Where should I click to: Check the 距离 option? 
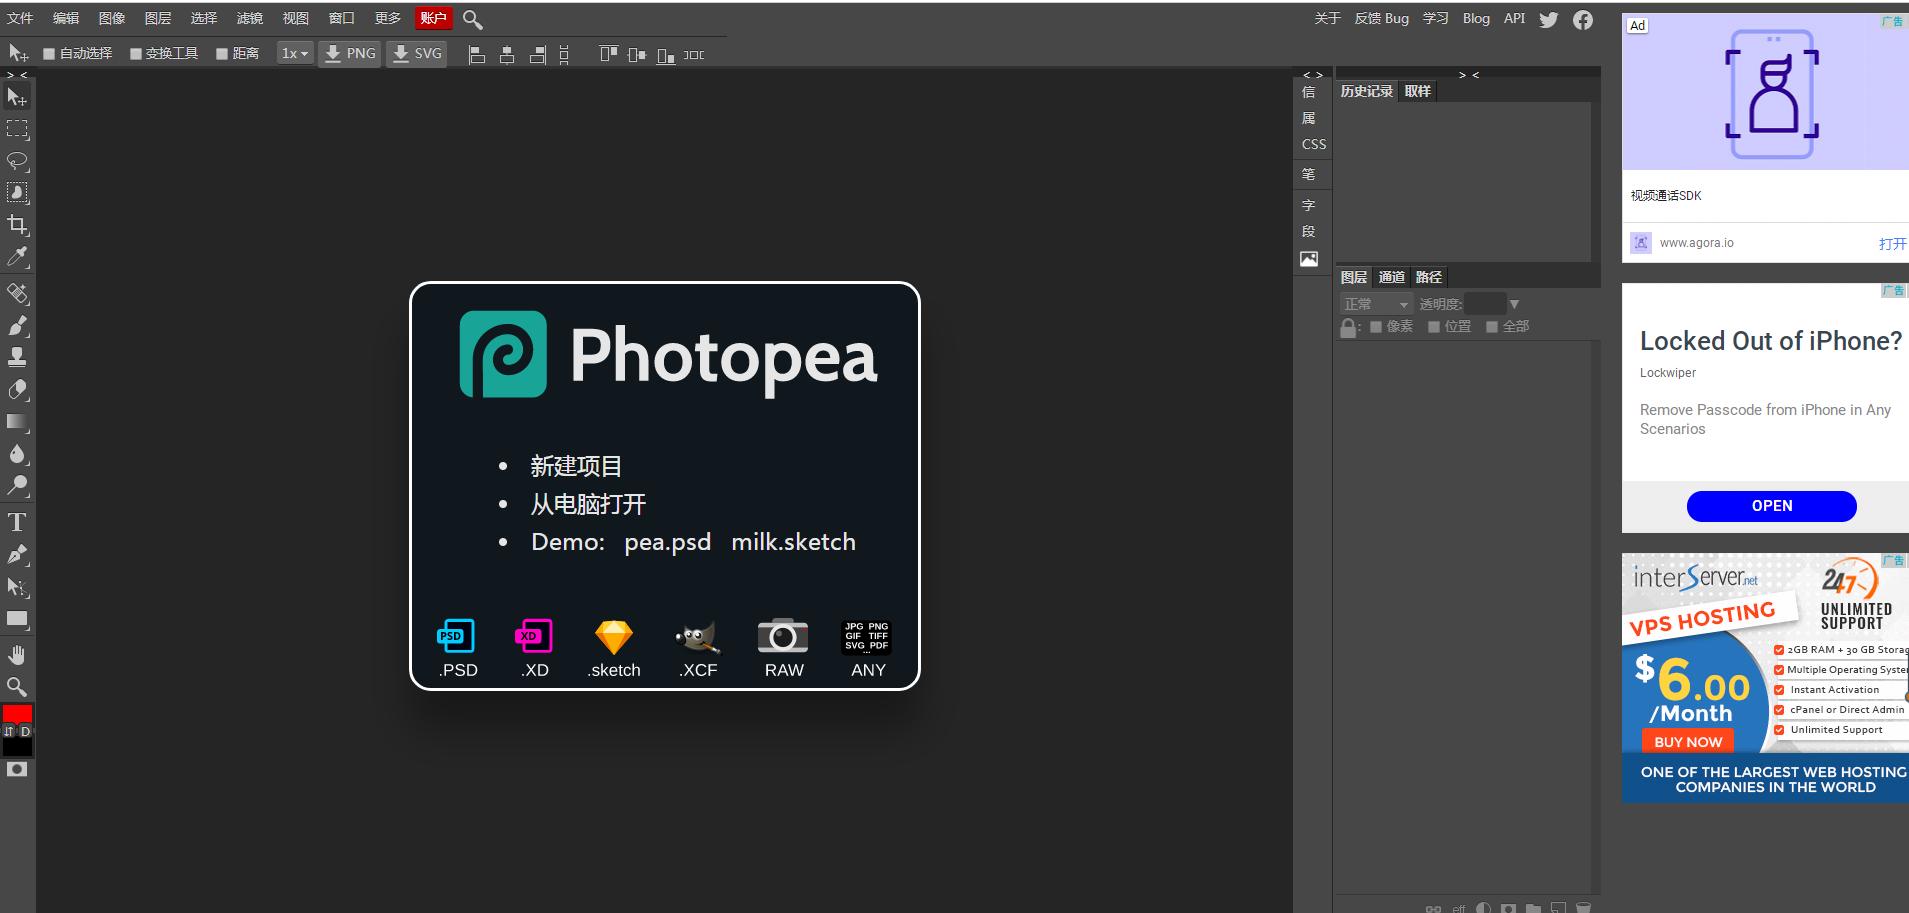[x=222, y=54]
